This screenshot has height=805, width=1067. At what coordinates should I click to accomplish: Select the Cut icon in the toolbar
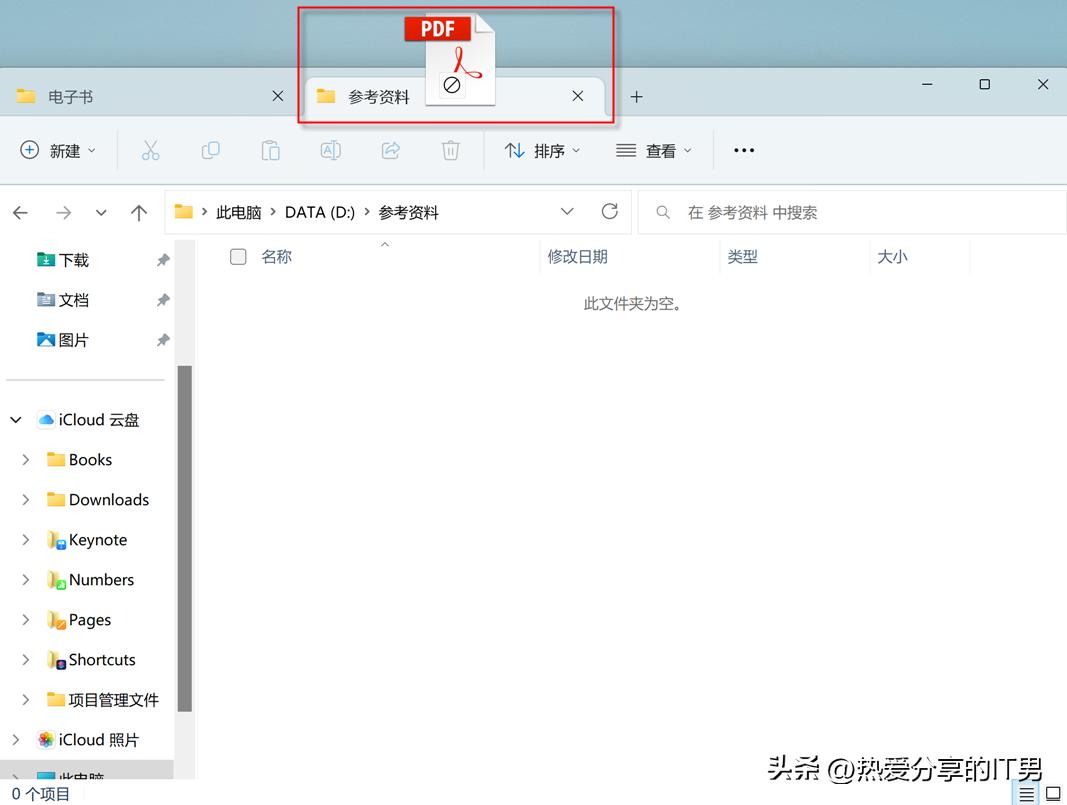coord(151,150)
